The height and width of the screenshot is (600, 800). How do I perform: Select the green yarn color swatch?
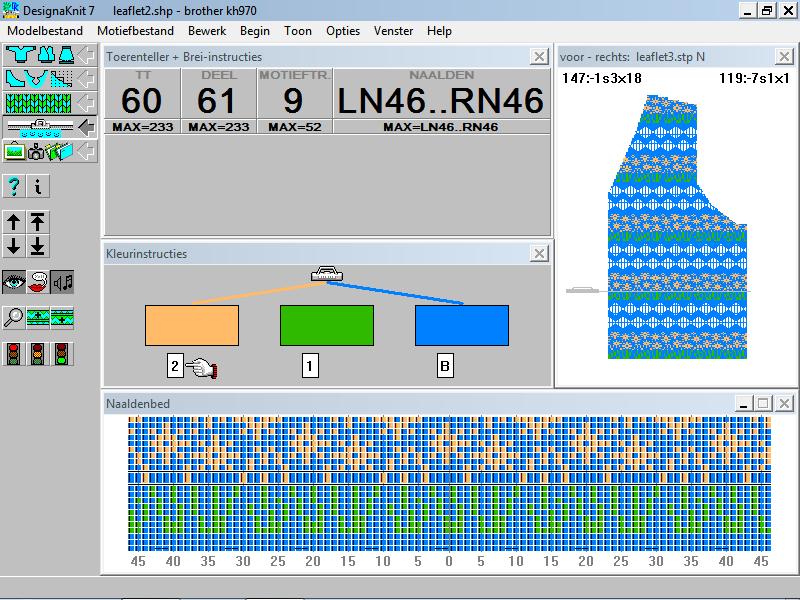pos(327,325)
